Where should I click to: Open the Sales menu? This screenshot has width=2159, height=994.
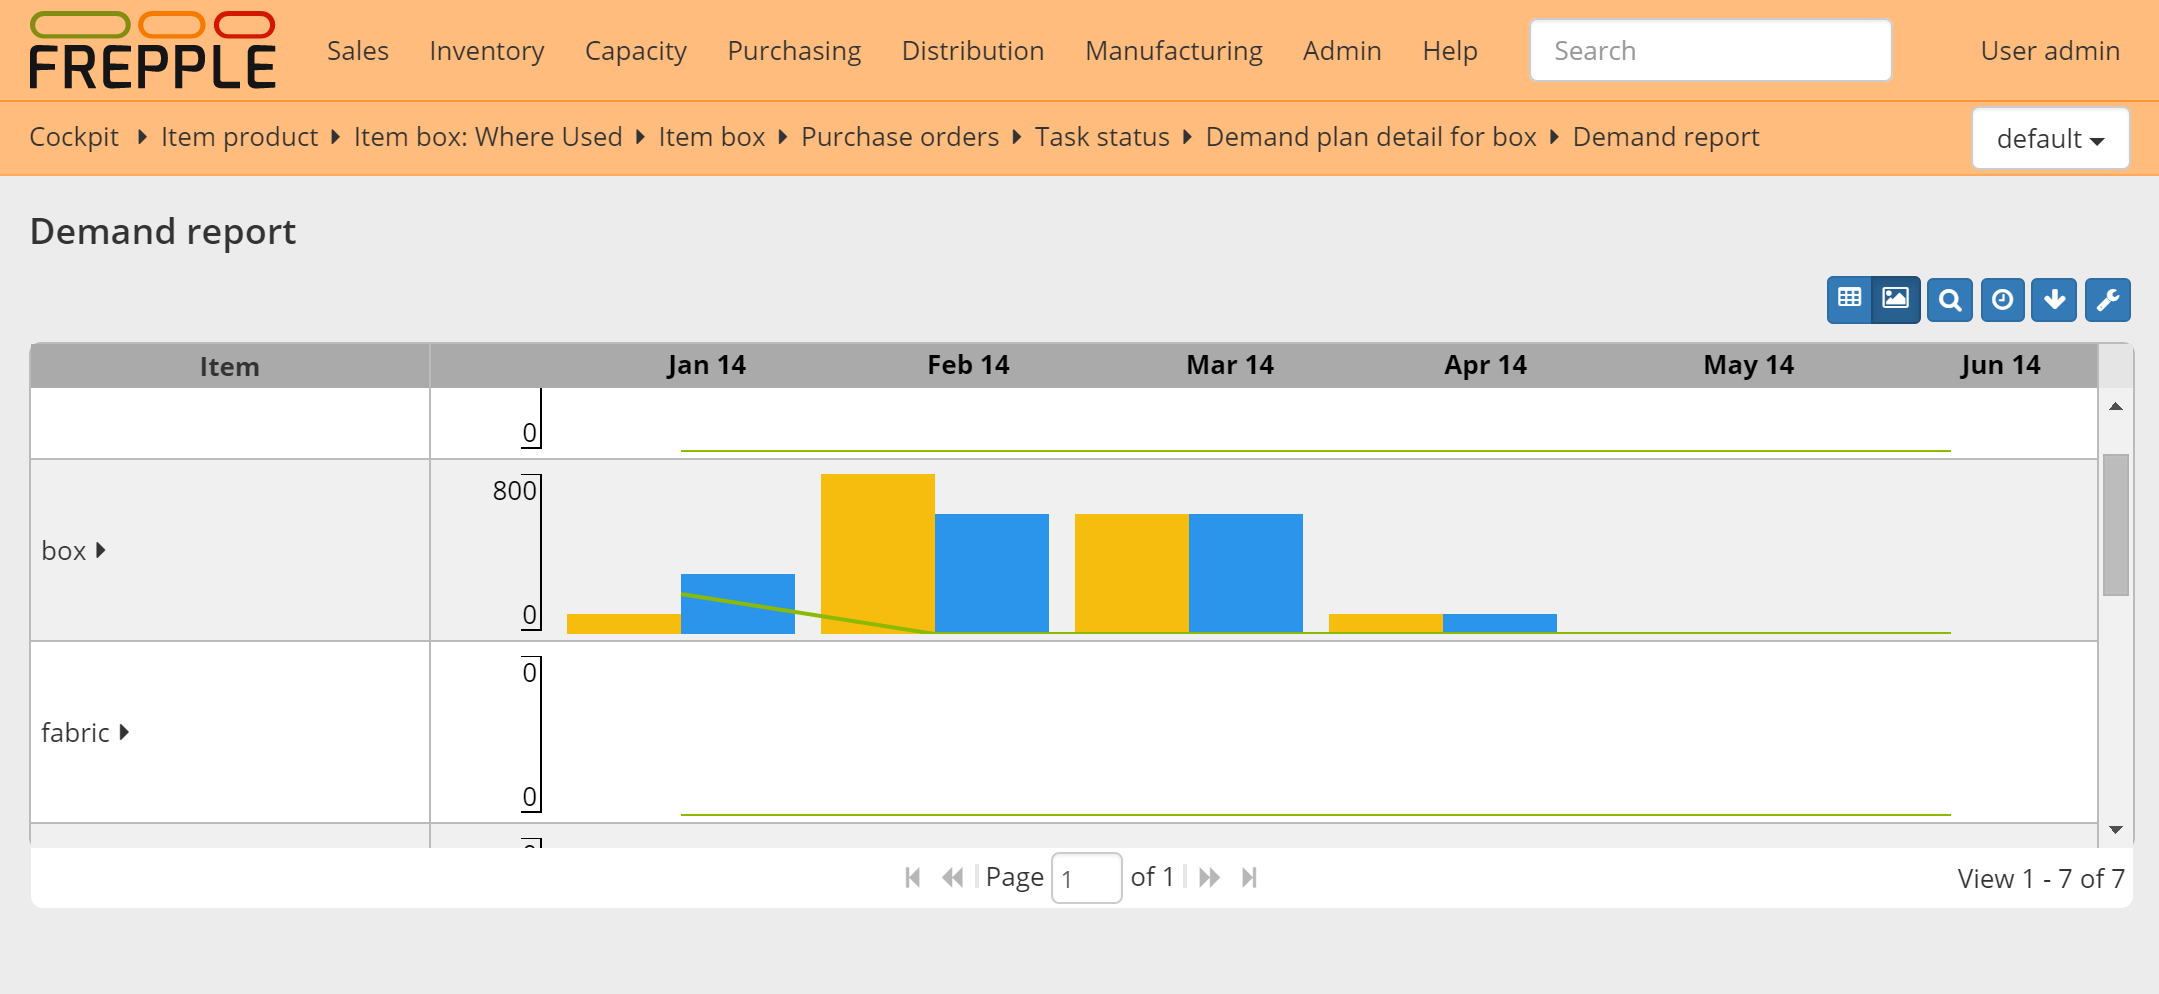pyautogui.click(x=357, y=50)
